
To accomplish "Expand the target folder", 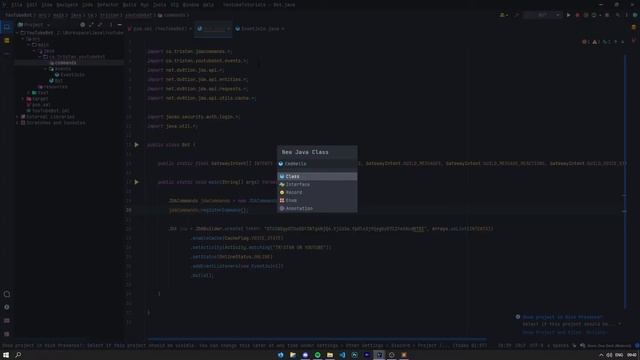I will point(23,99).
